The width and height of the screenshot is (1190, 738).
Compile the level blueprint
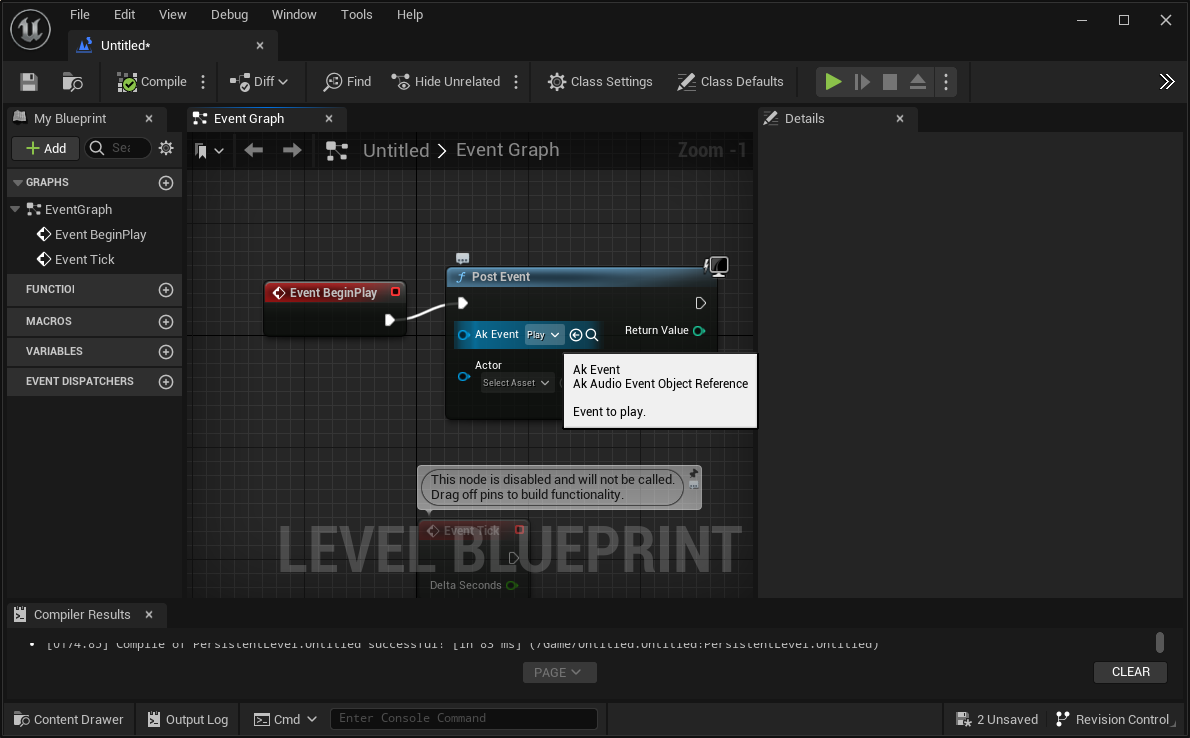pos(152,82)
